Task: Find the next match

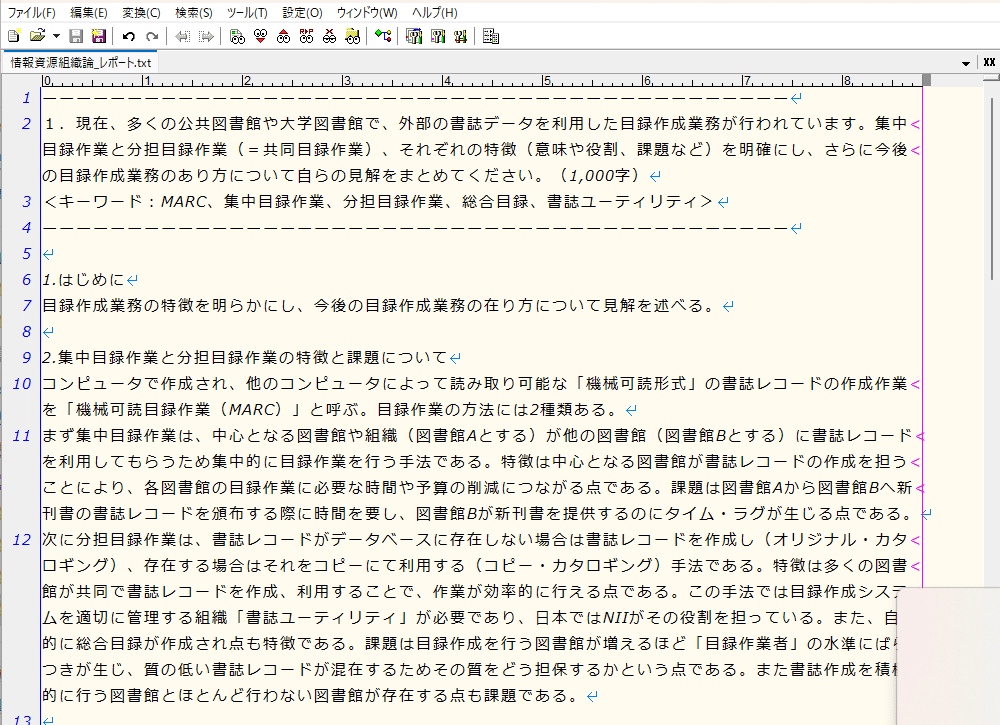Action: click(x=261, y=35)
